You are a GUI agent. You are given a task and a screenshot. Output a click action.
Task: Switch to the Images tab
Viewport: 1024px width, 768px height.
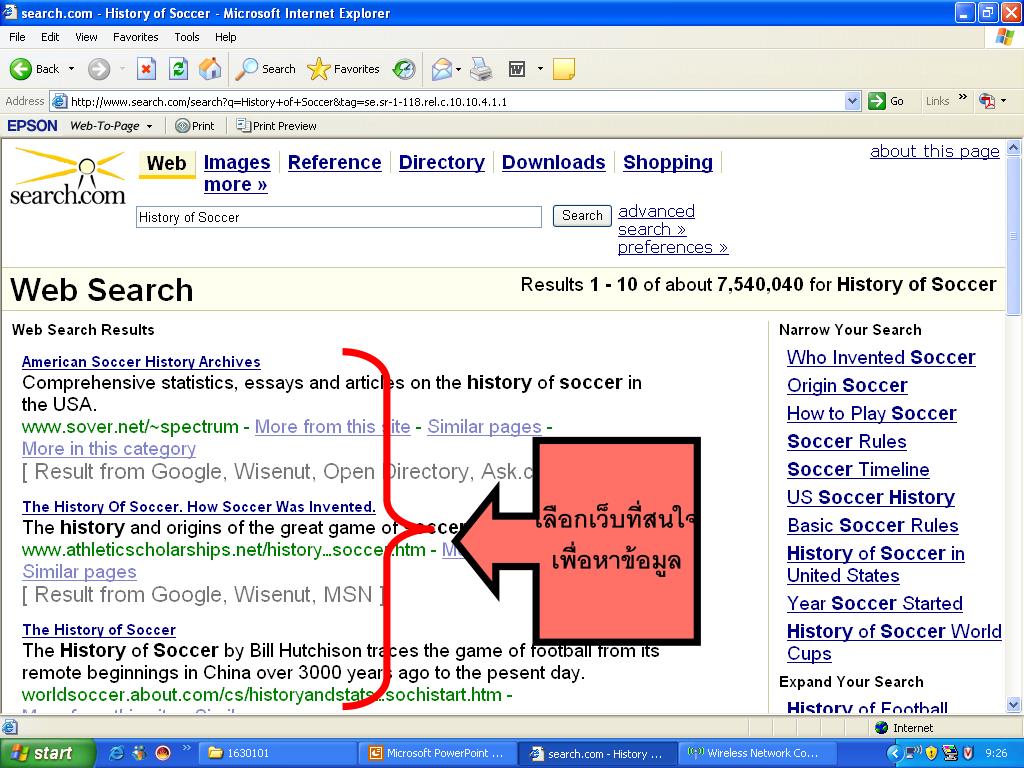pos(237,163)
